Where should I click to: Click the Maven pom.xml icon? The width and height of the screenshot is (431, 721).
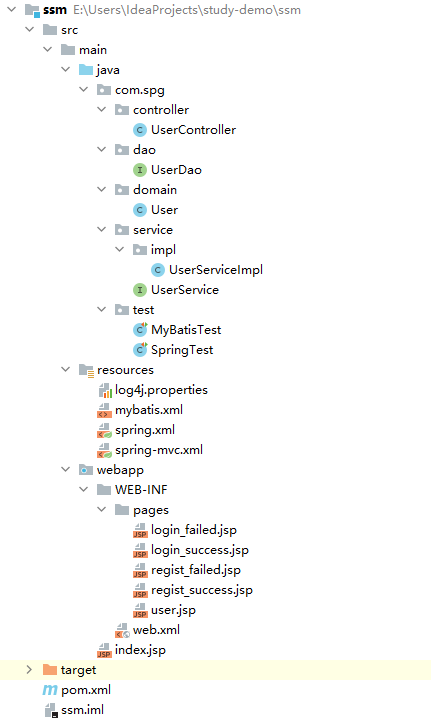50,690
